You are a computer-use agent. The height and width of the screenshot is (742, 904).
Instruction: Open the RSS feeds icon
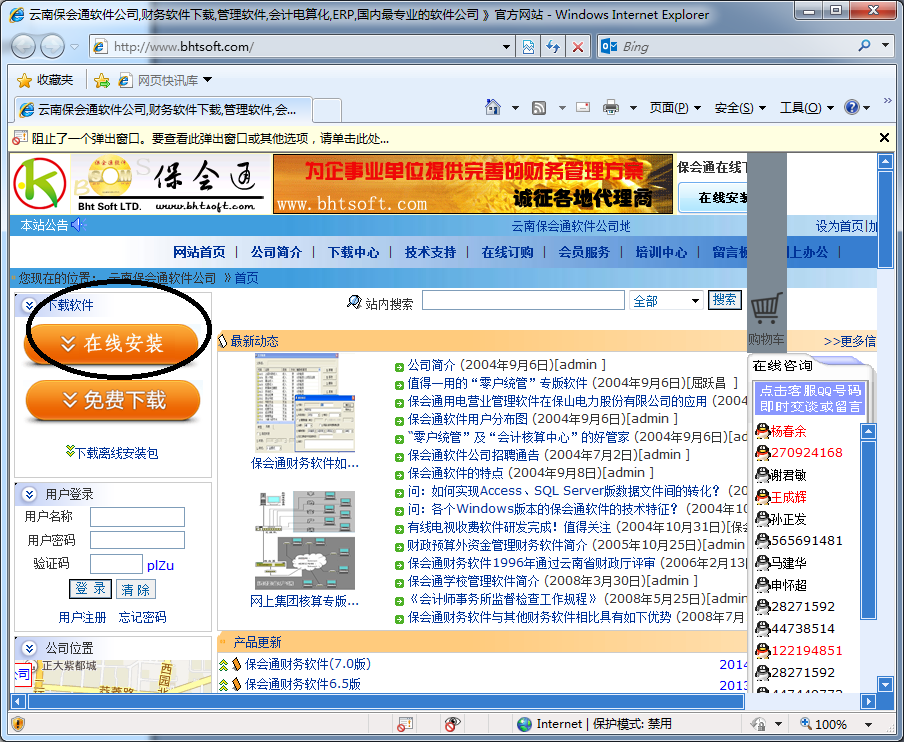[537, 106]
